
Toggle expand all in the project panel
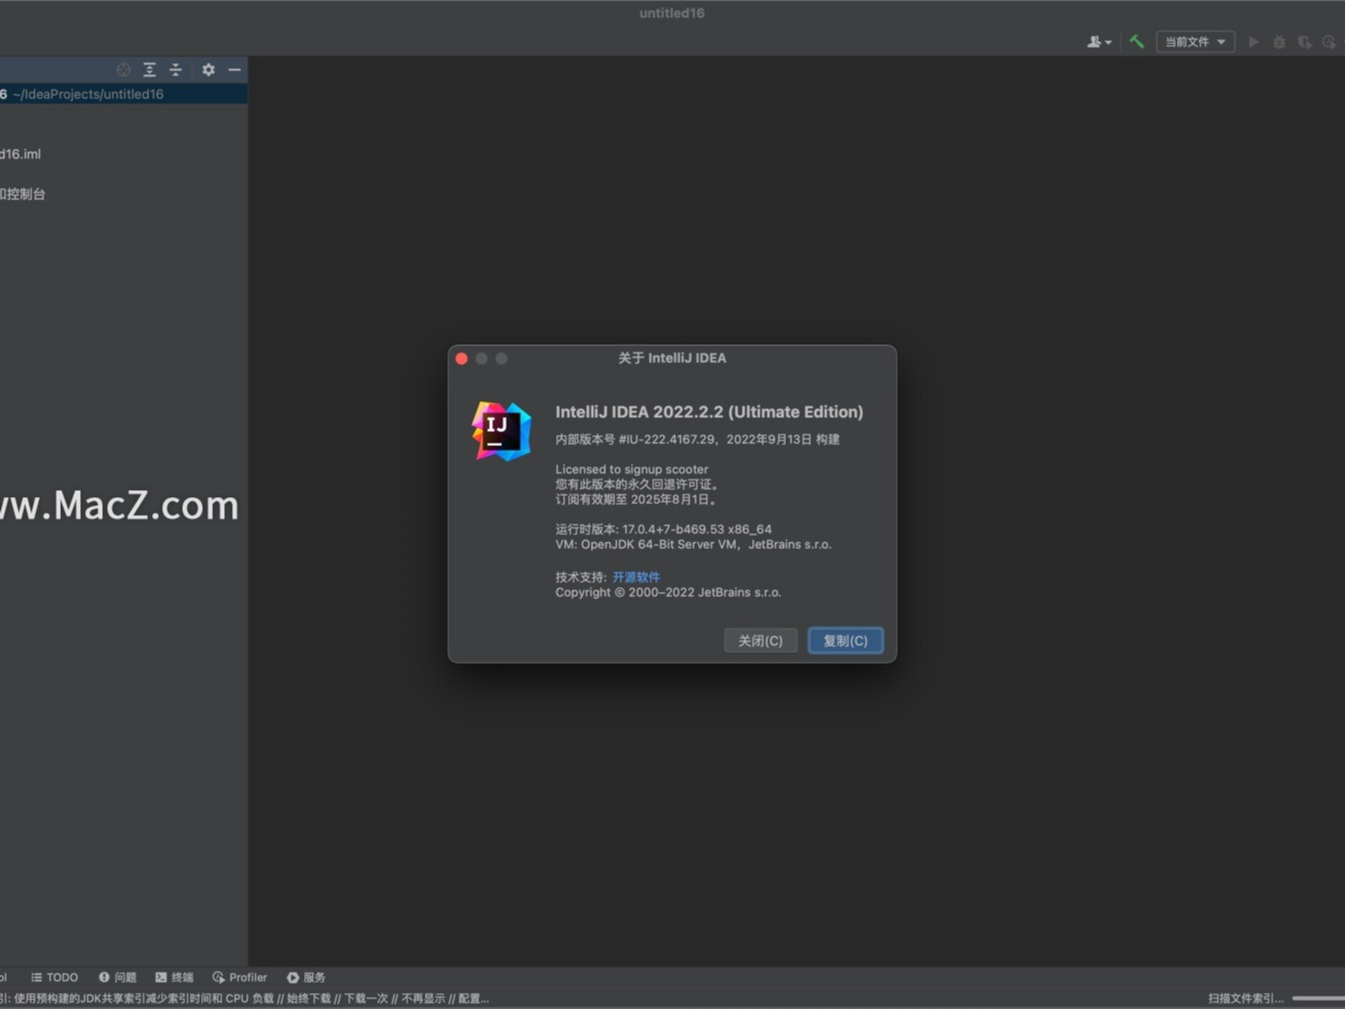click(x=149, y=69)
